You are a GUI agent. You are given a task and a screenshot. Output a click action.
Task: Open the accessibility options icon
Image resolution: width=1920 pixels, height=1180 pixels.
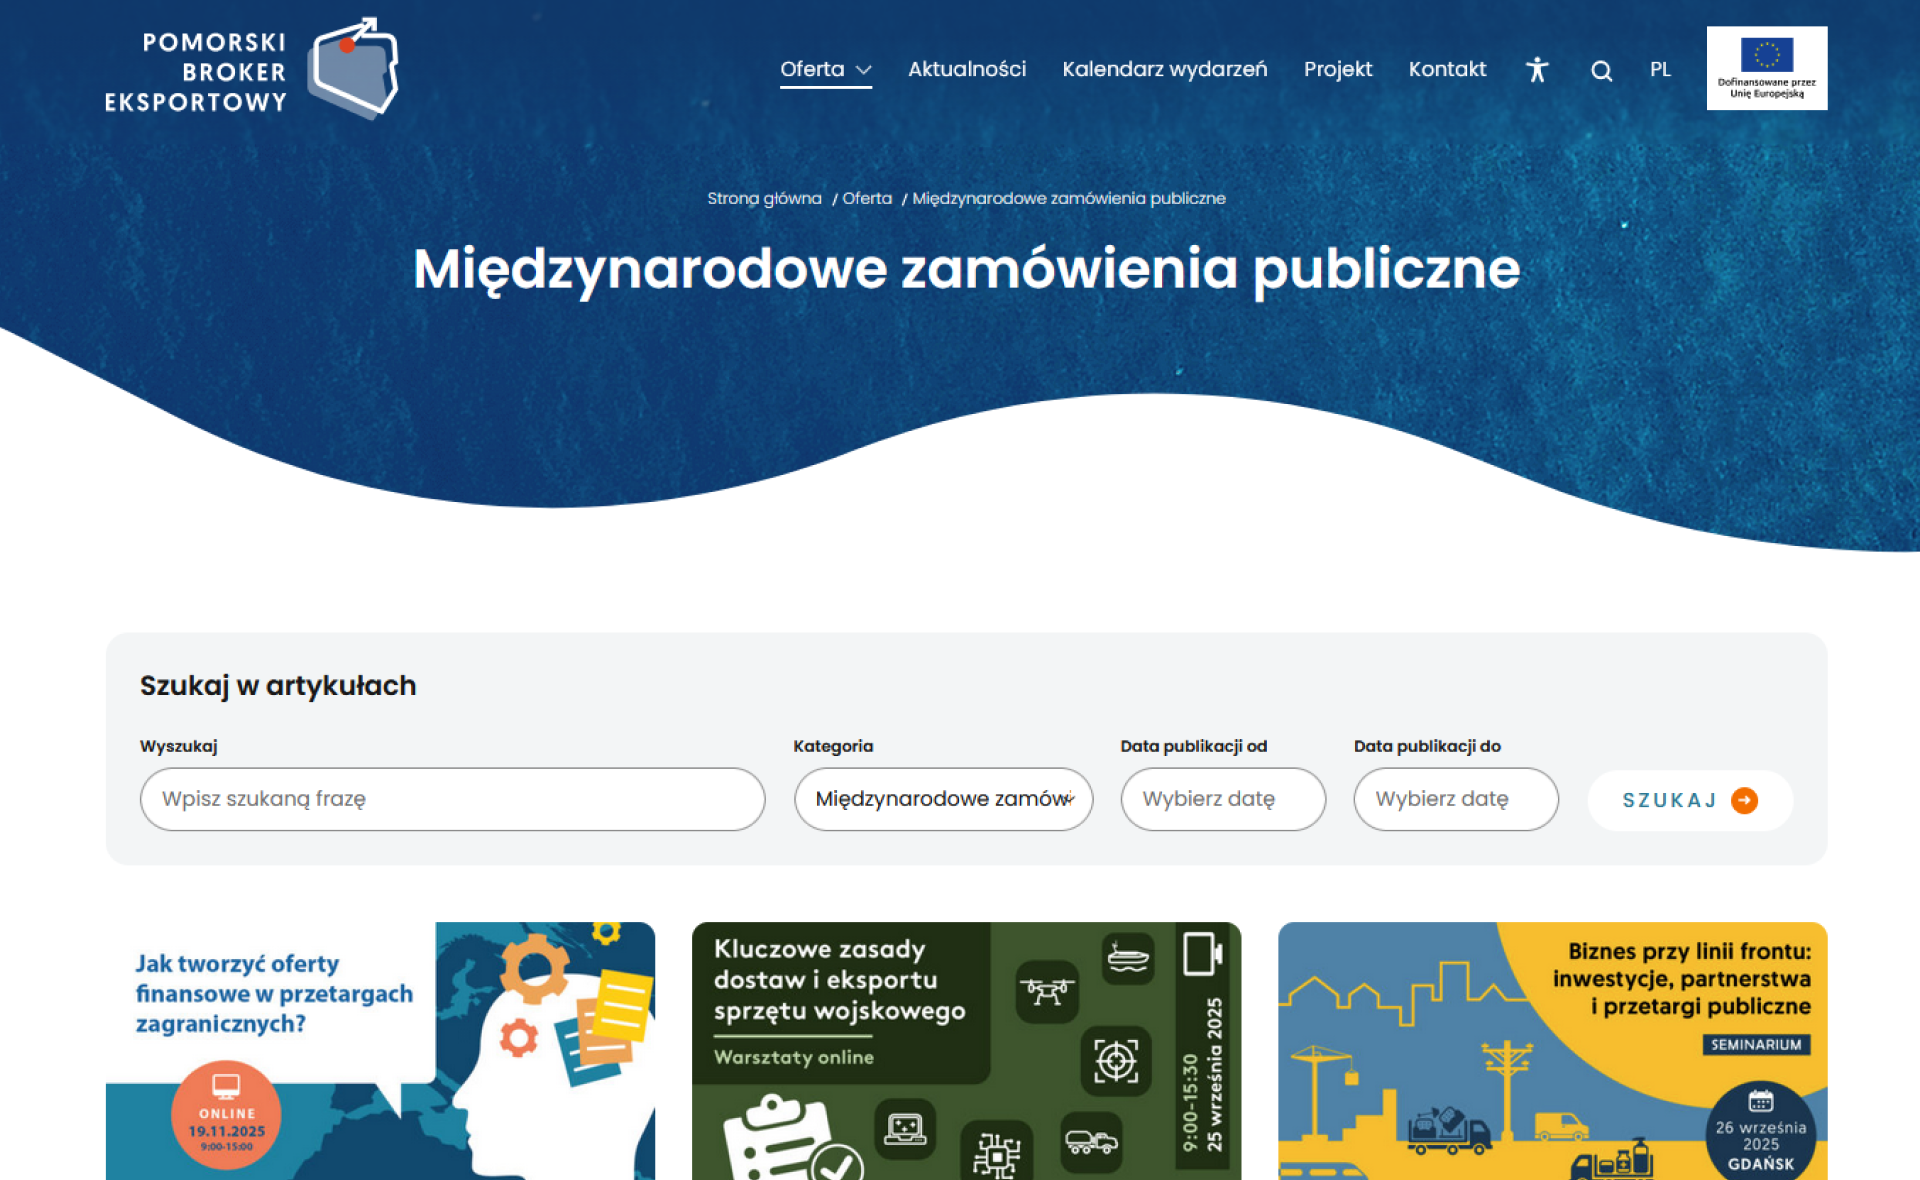click(x=1537, y=70)
